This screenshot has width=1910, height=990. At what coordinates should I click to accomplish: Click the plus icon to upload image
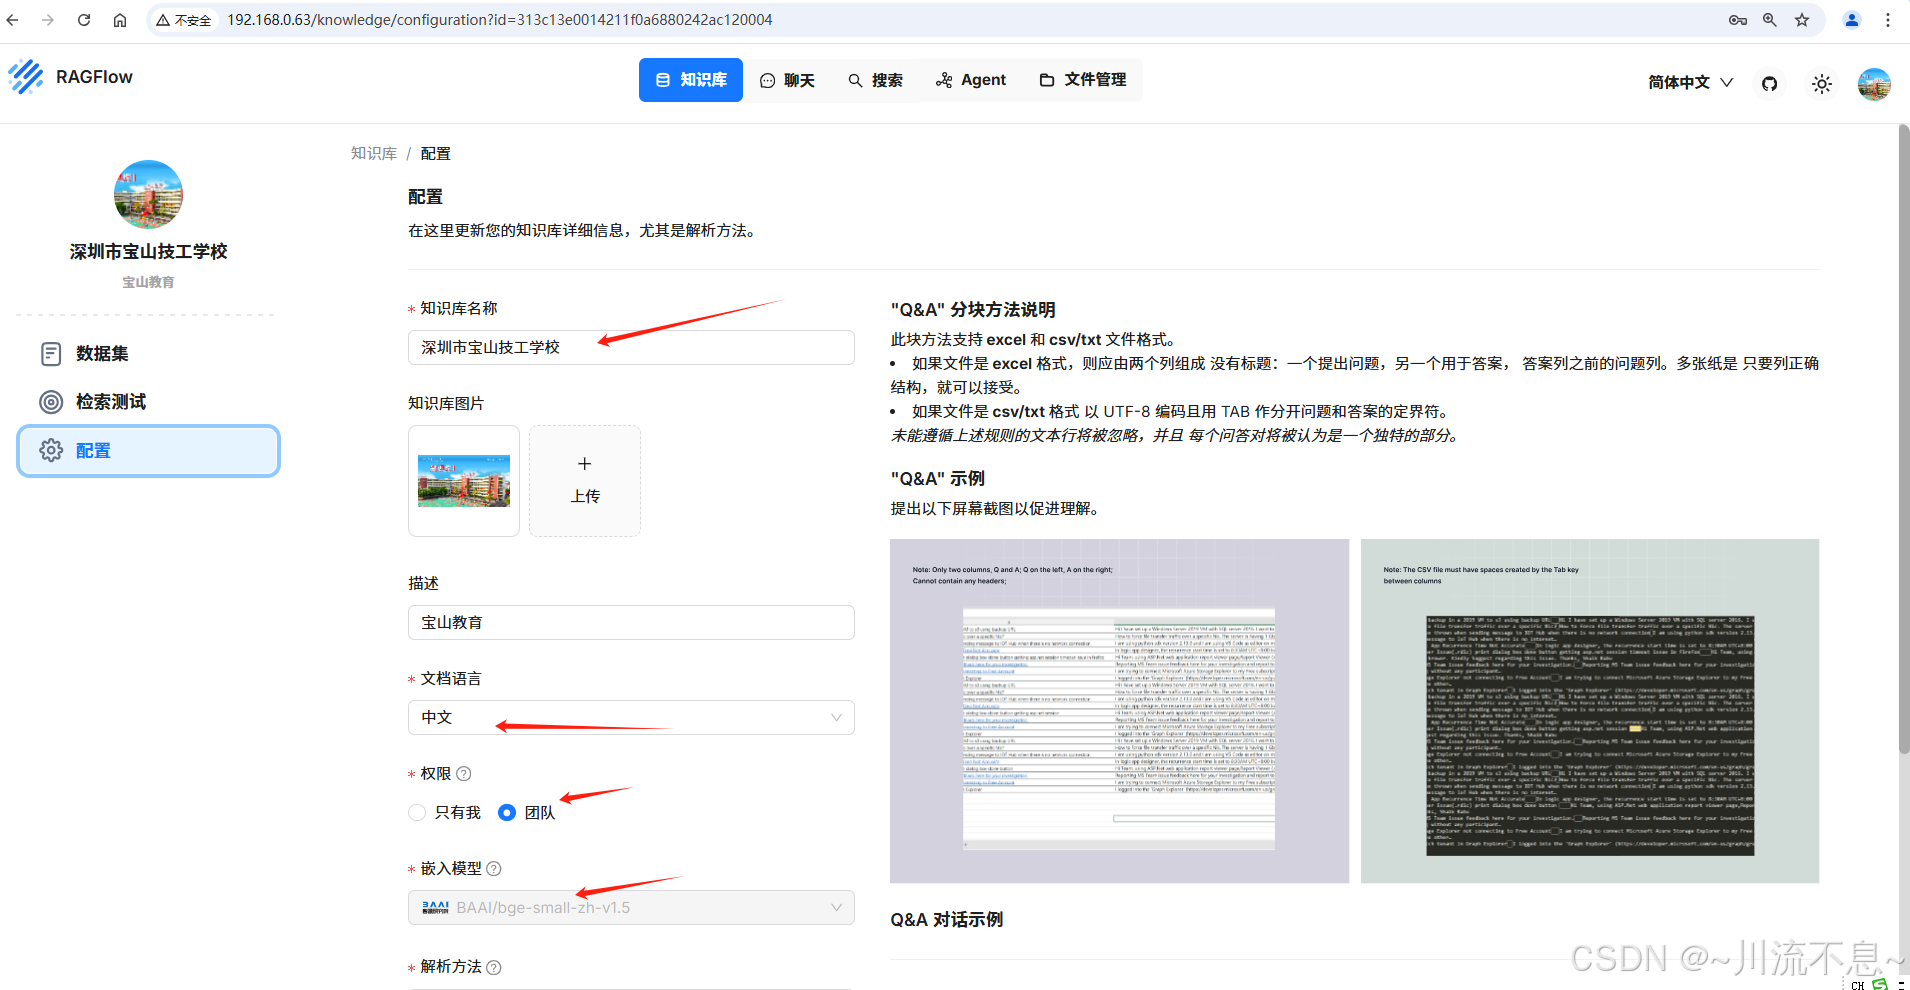point(585,464)
